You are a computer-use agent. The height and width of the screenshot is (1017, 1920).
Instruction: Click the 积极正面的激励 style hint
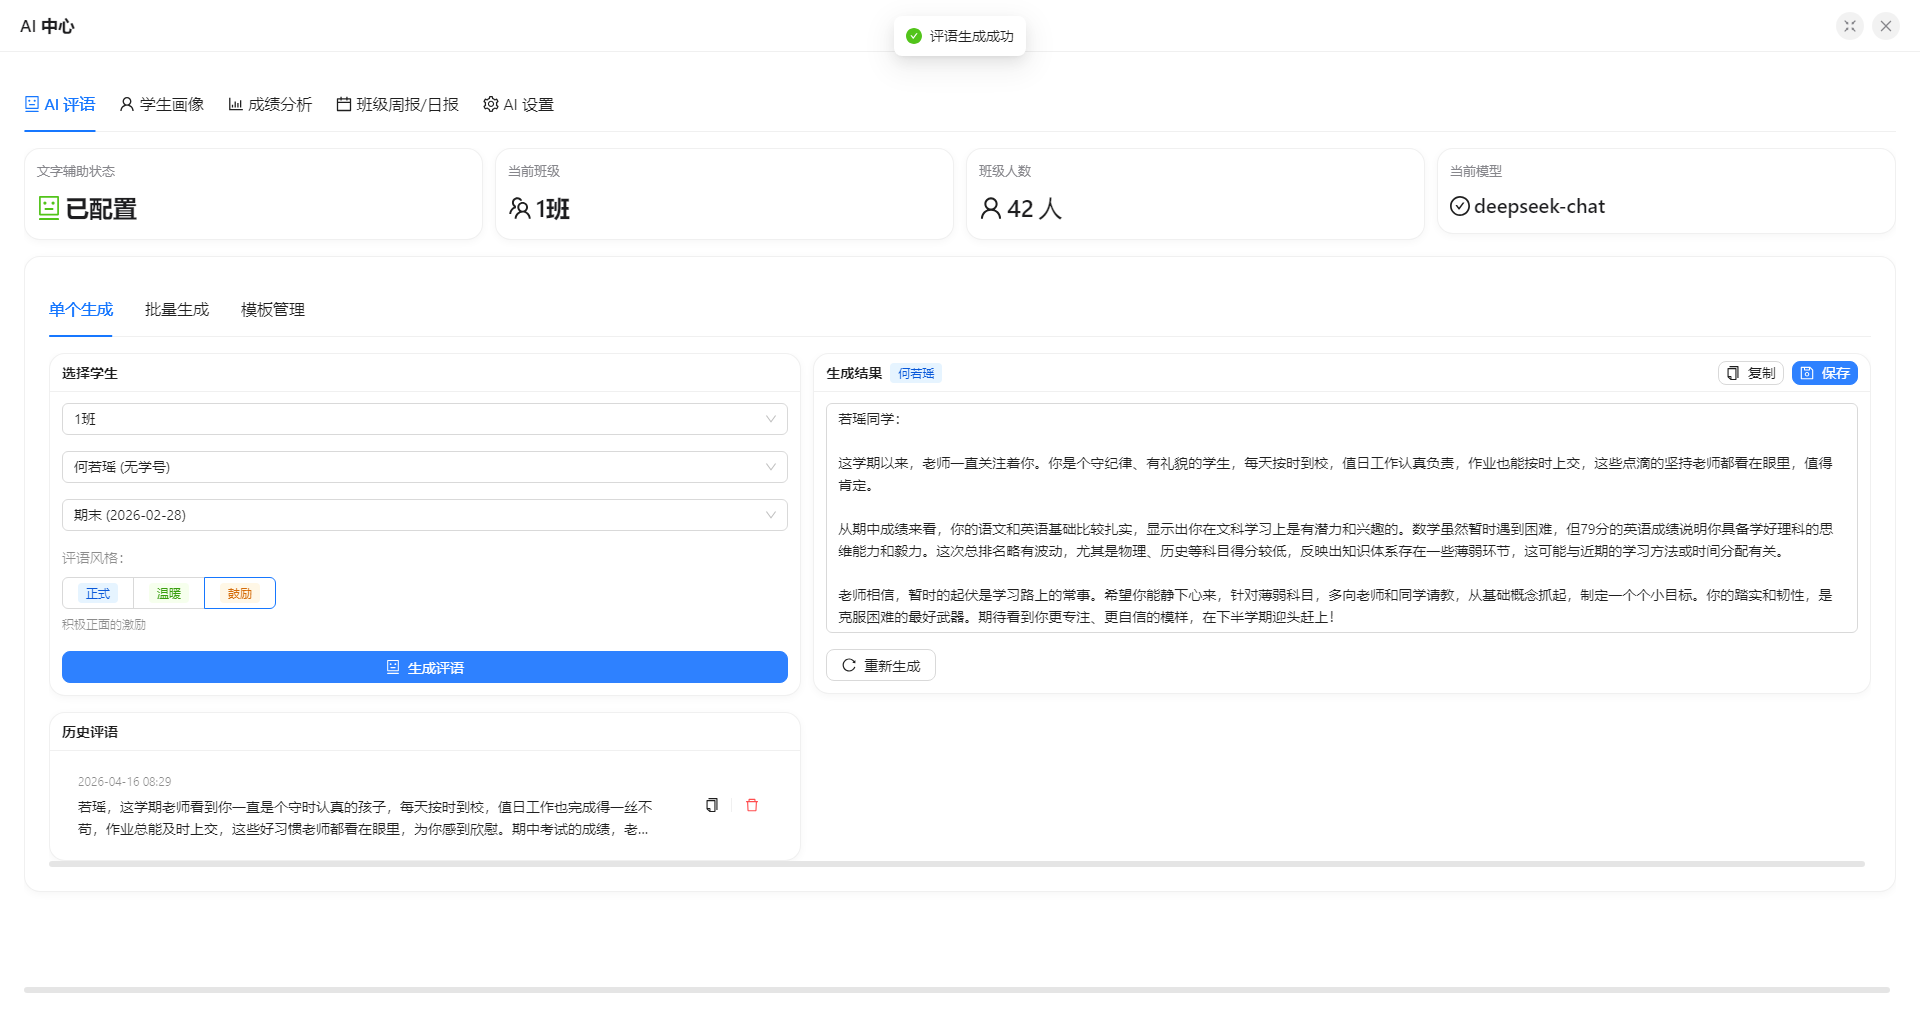click(x=104, y=624)
